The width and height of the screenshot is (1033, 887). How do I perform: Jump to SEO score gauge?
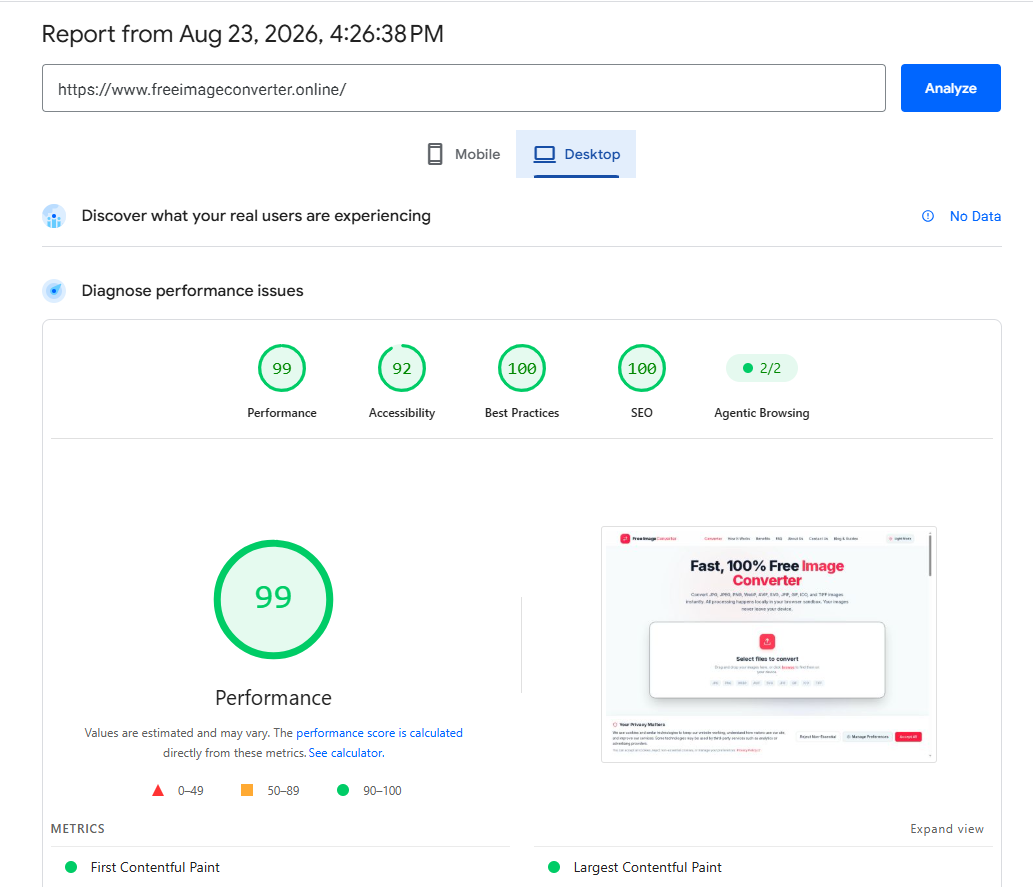click(x=642, y=368)
